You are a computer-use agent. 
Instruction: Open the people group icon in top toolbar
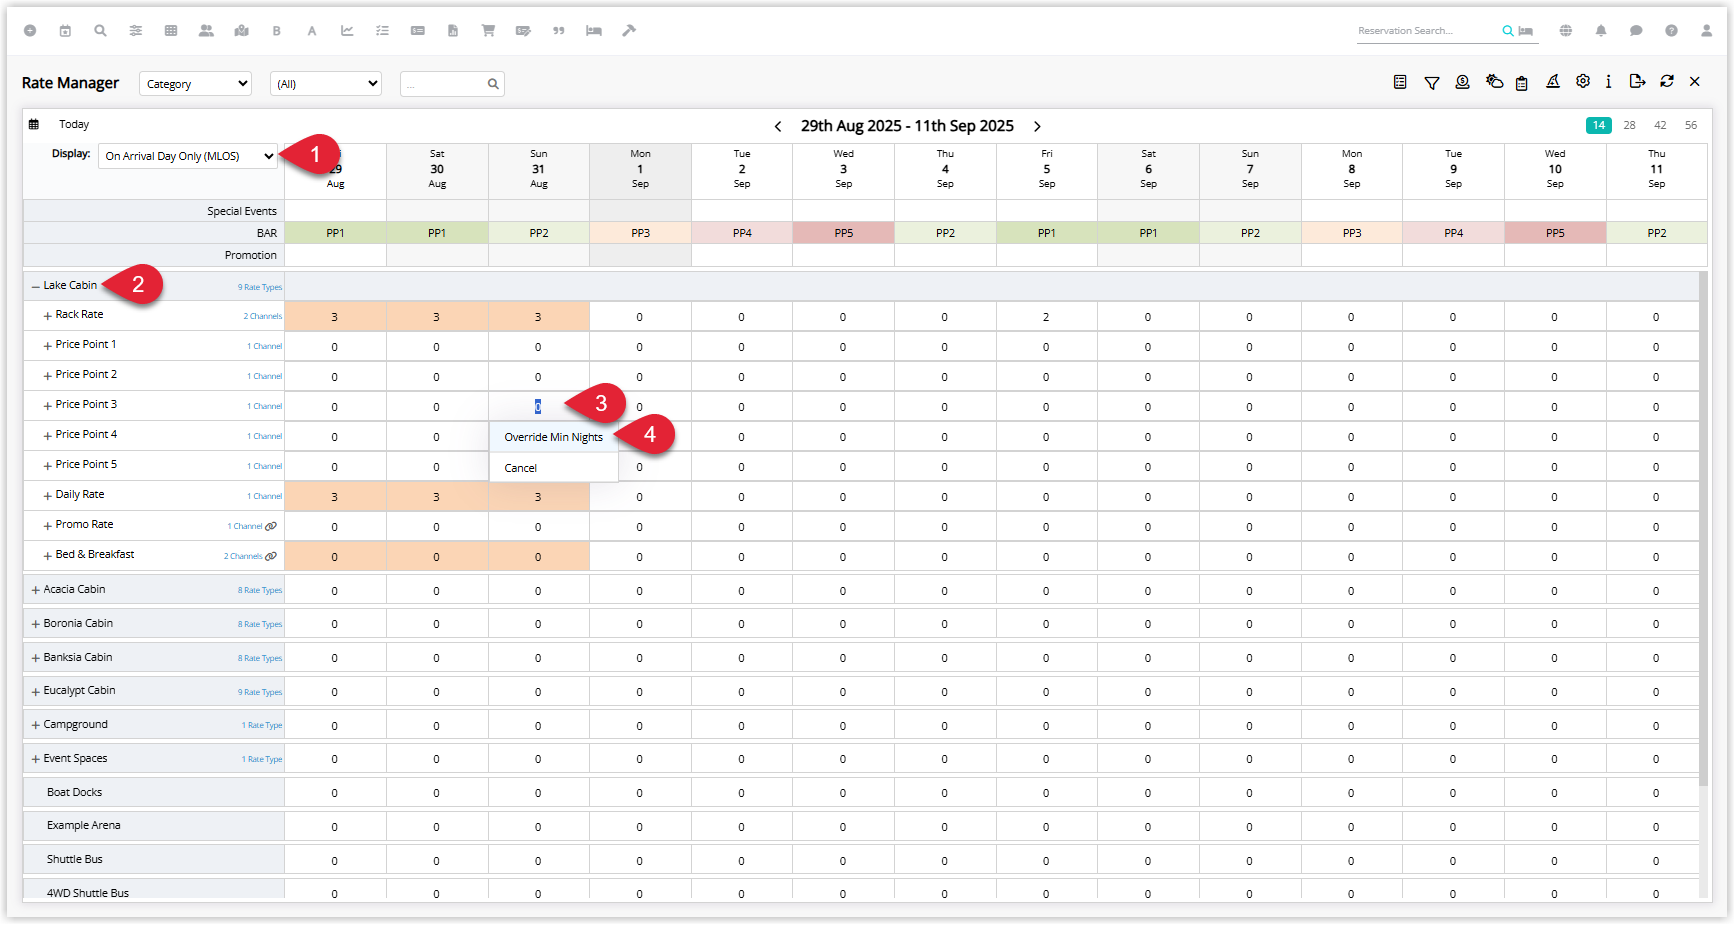coord(206,31)
